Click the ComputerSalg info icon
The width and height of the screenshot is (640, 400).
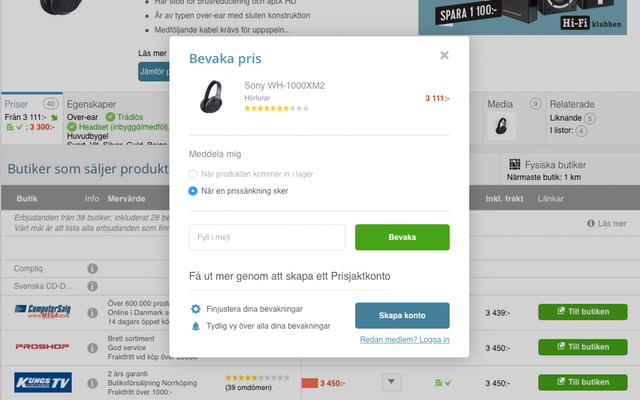[x=93, y=313]
